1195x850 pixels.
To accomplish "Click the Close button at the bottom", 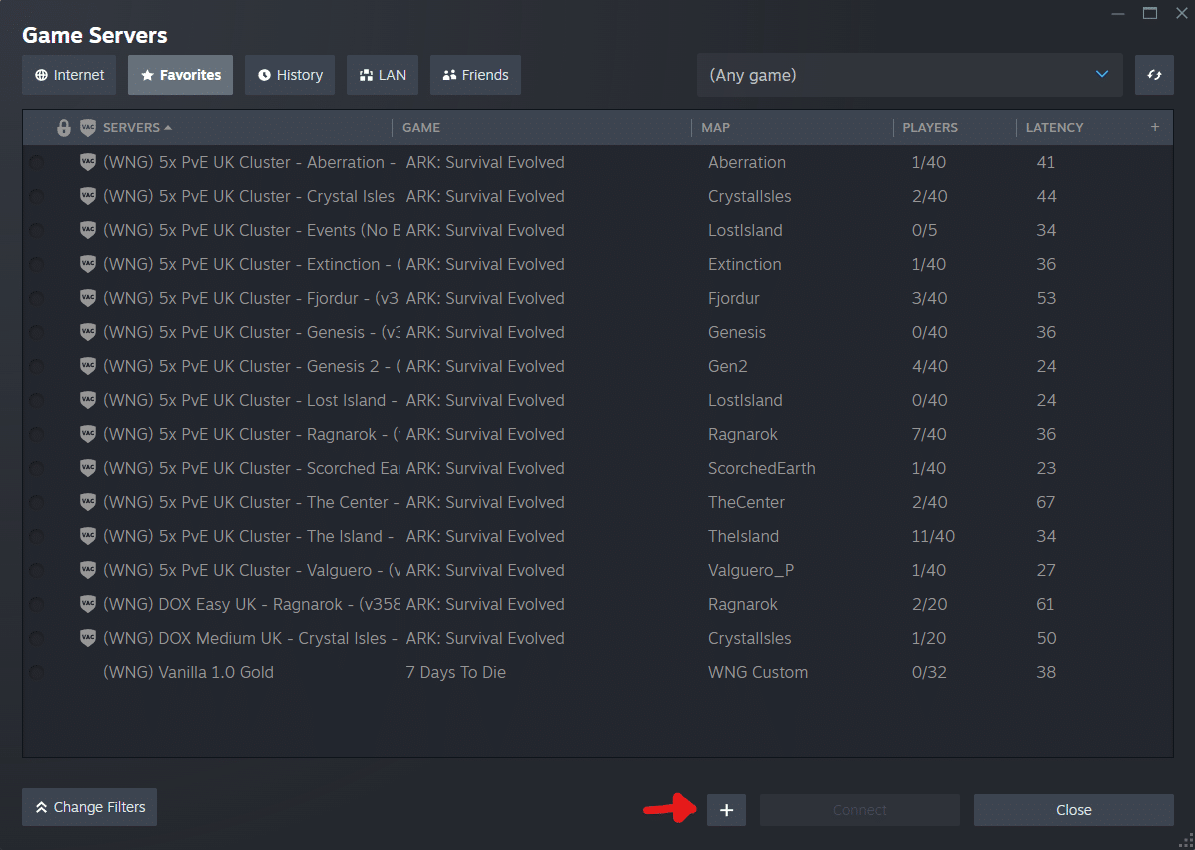I will [x=1074, y=810].
